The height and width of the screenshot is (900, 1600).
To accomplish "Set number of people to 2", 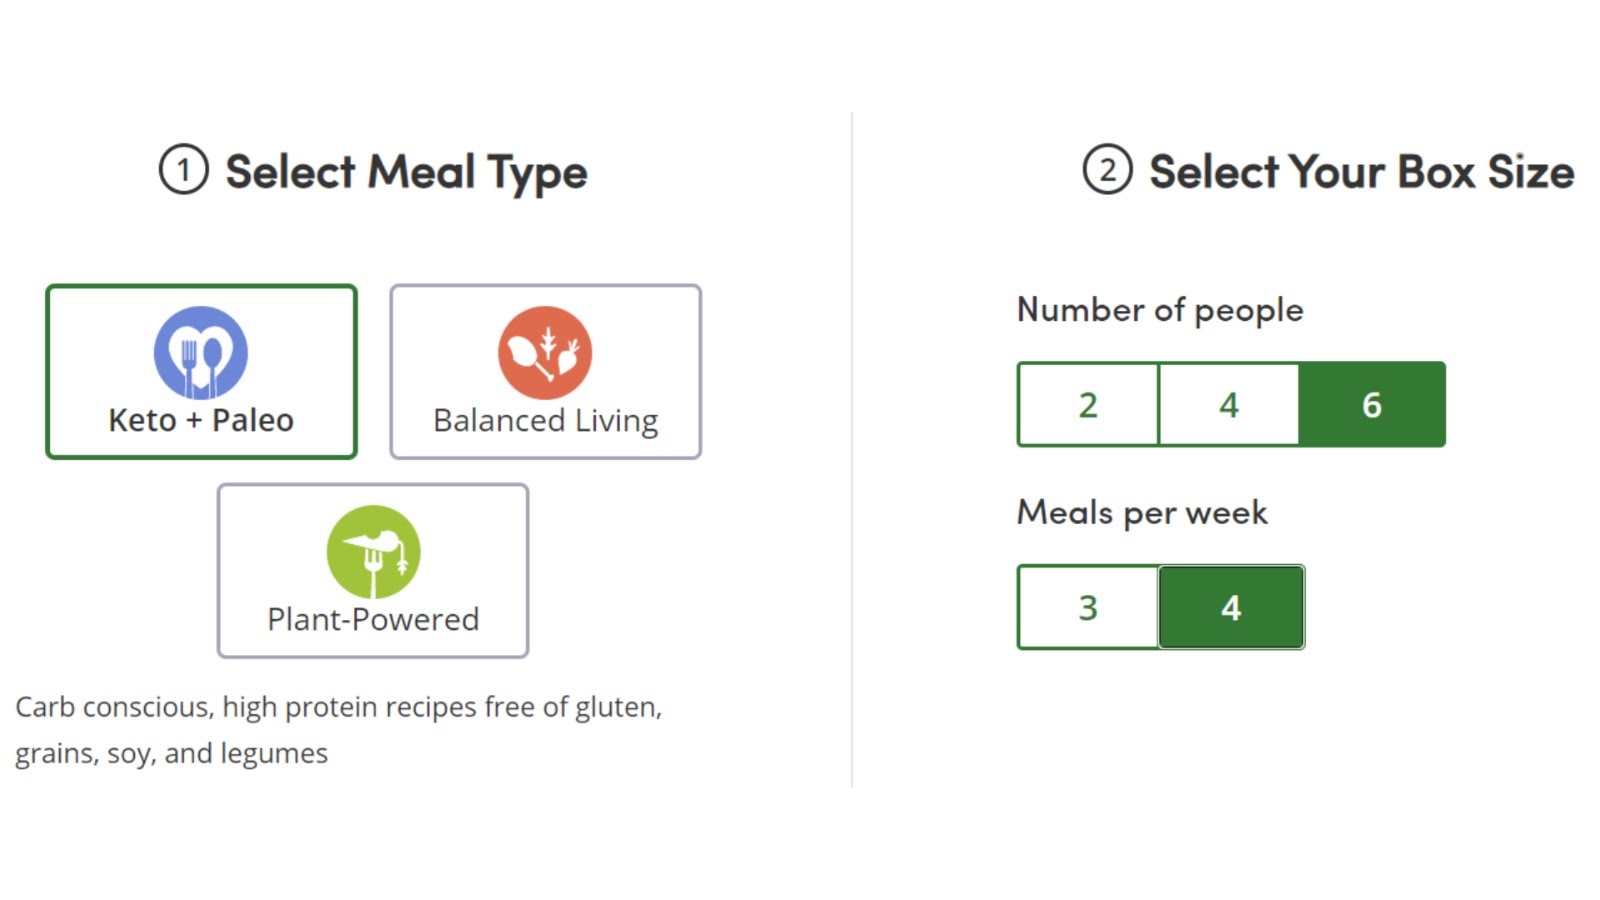I will pyautogui.click(x=1088, y=404).
